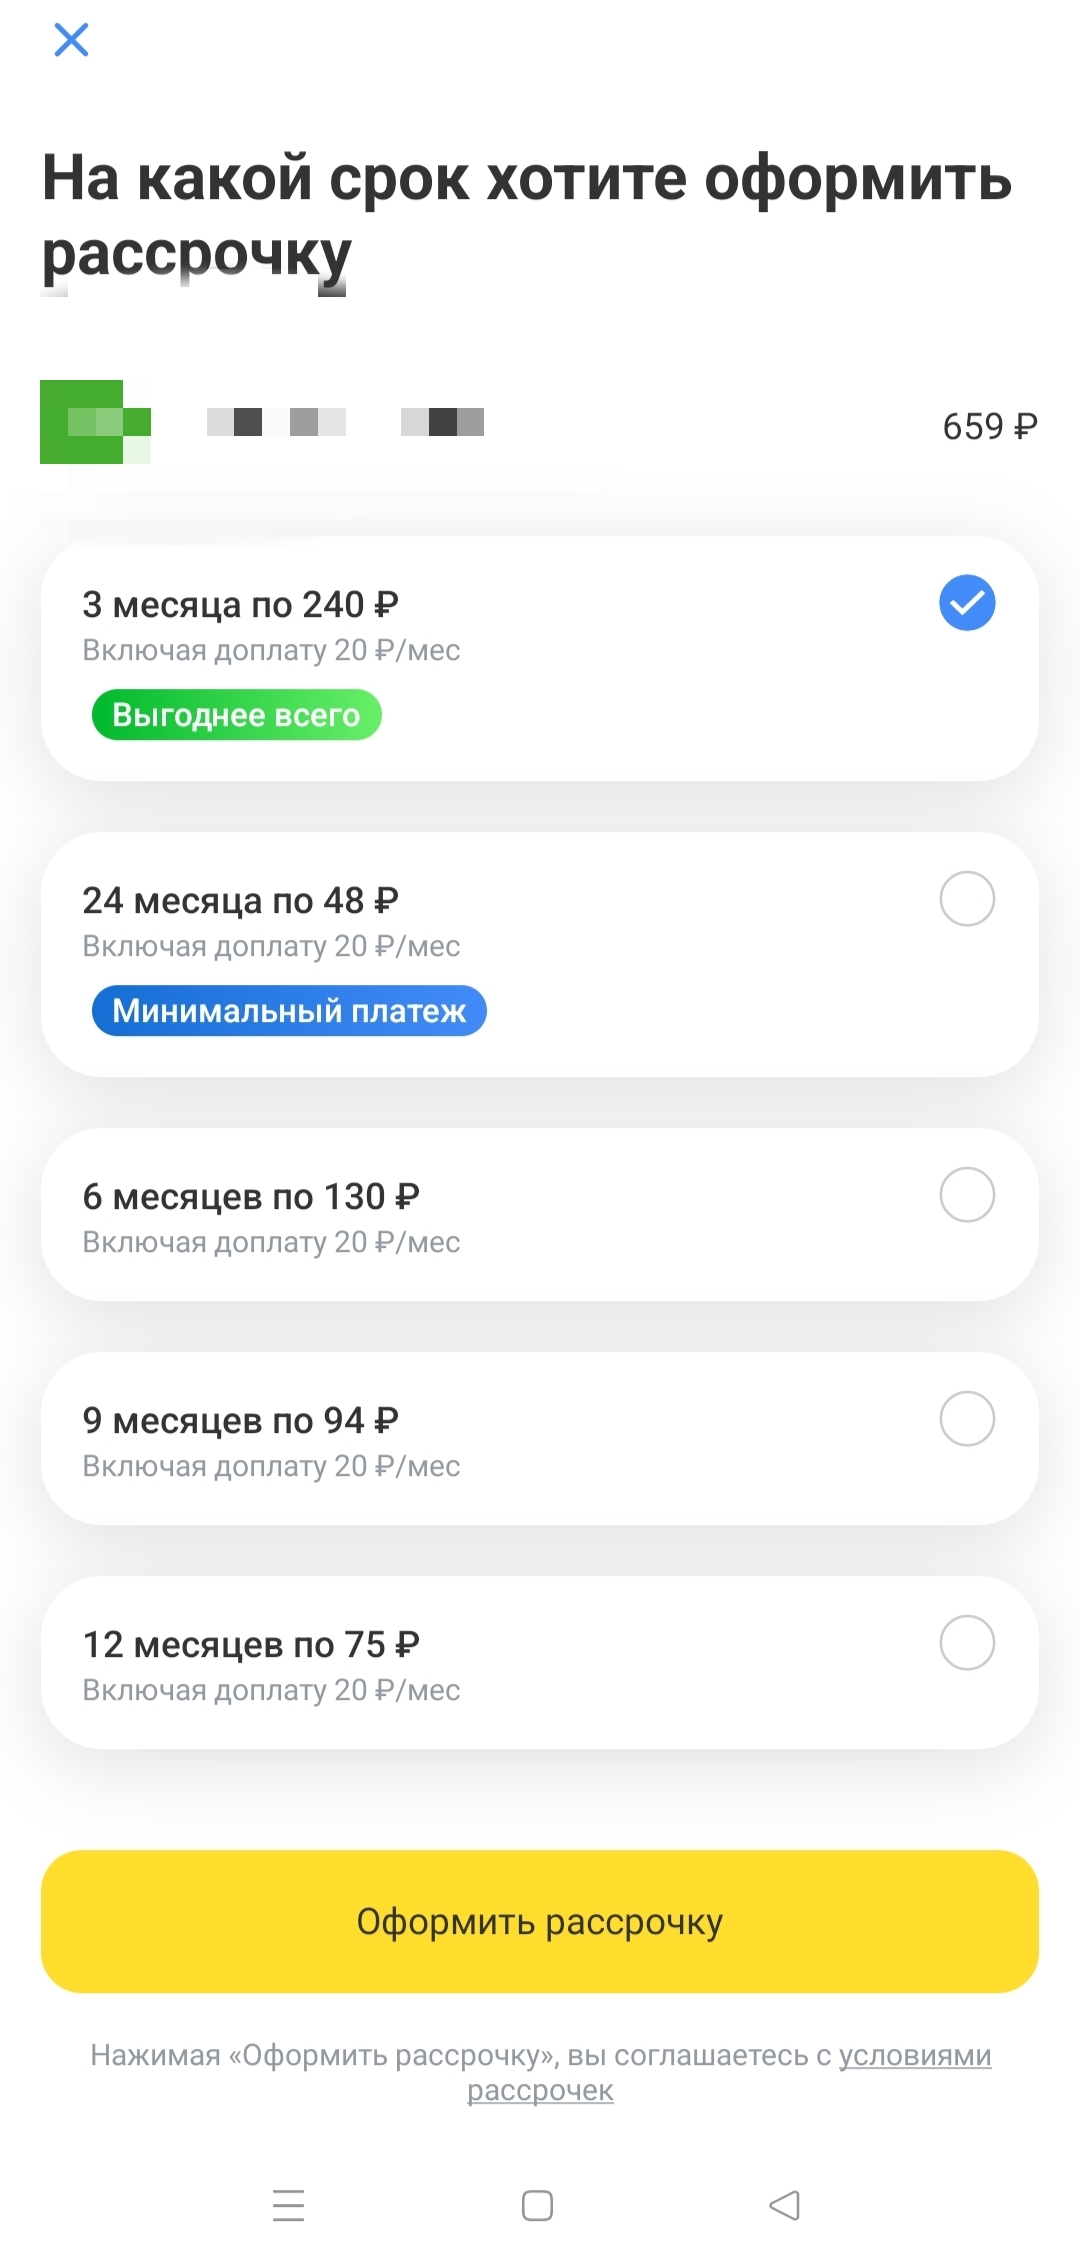Tap the blue Минимальный платеж badge
This screenshot has height=2261, width=1080.
point(289,1011)
